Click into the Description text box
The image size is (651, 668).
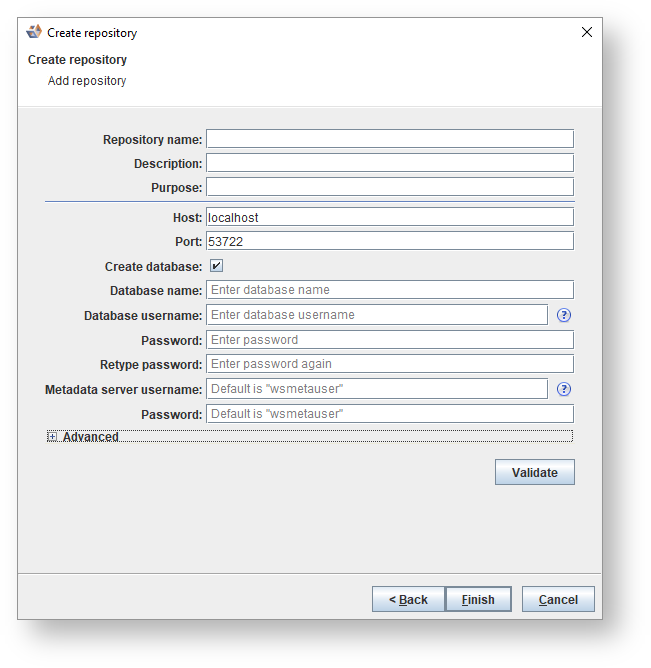(390, 163)
